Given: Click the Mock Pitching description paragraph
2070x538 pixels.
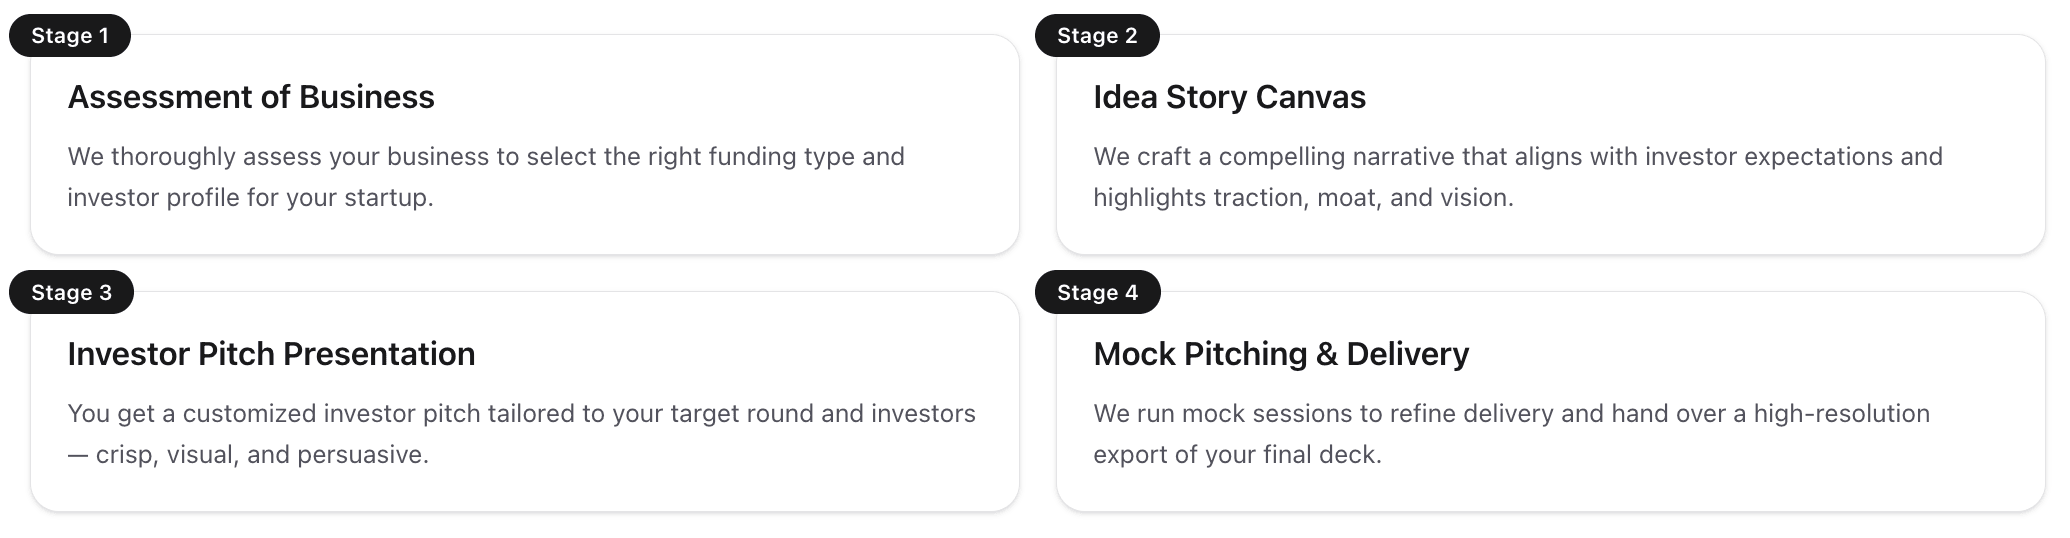Looking at the screenshot, I should (x=1511, y=434).
